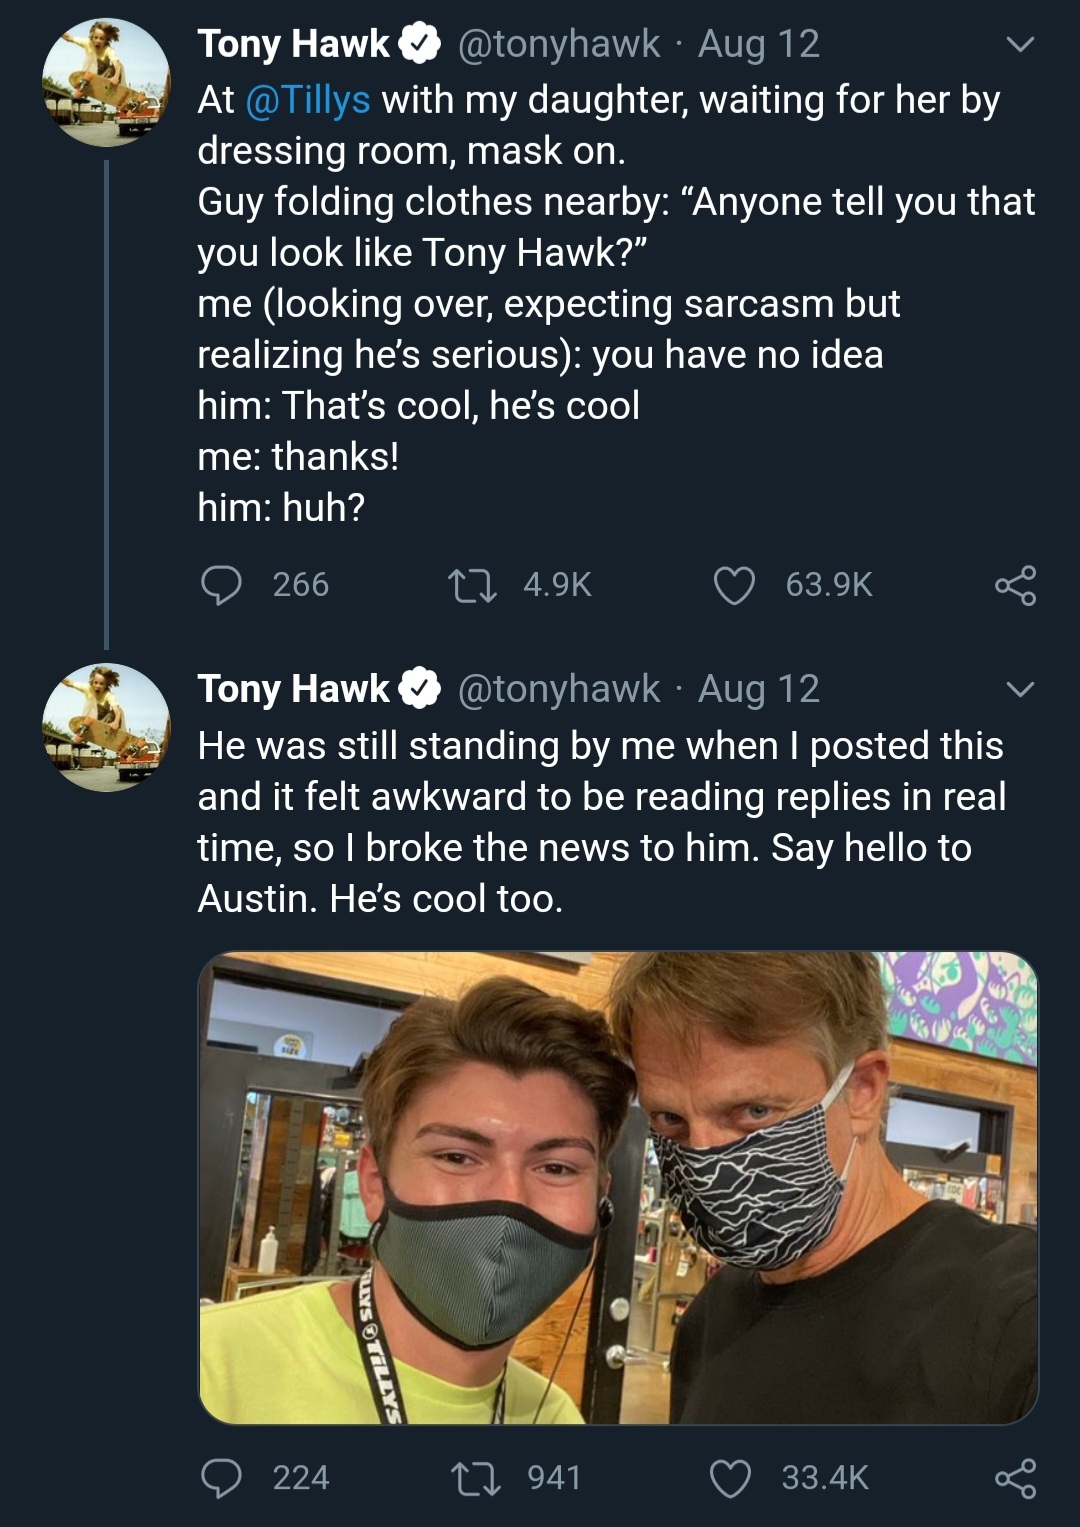Expand options chevron on second tweet
Image resolution: width=1080 pixels, height=1527 pixels.
(1019, 690)
